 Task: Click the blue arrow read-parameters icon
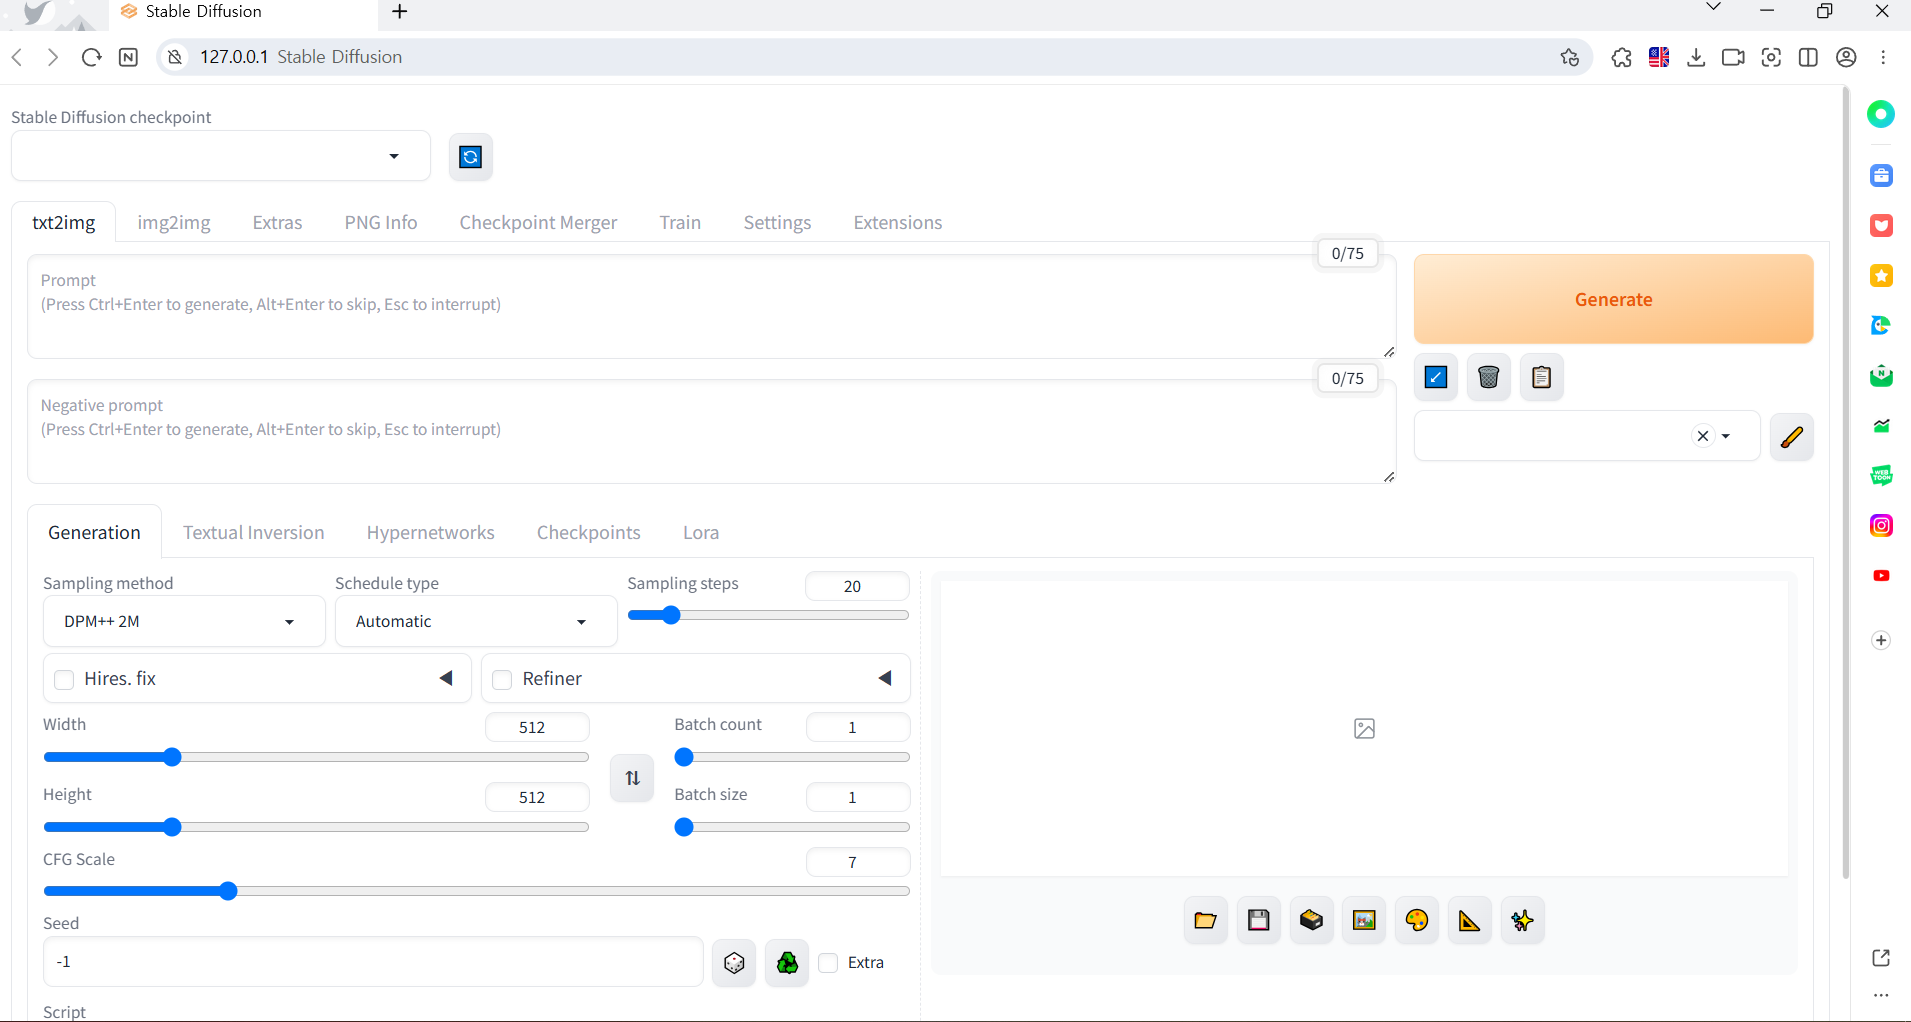(x=1435, y=377)
